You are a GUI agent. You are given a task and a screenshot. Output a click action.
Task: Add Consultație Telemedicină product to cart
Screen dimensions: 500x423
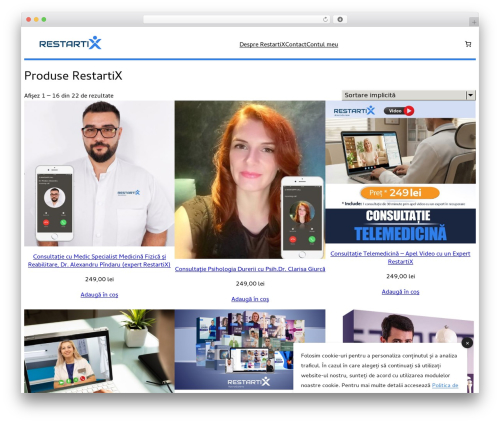click(400, 292)
